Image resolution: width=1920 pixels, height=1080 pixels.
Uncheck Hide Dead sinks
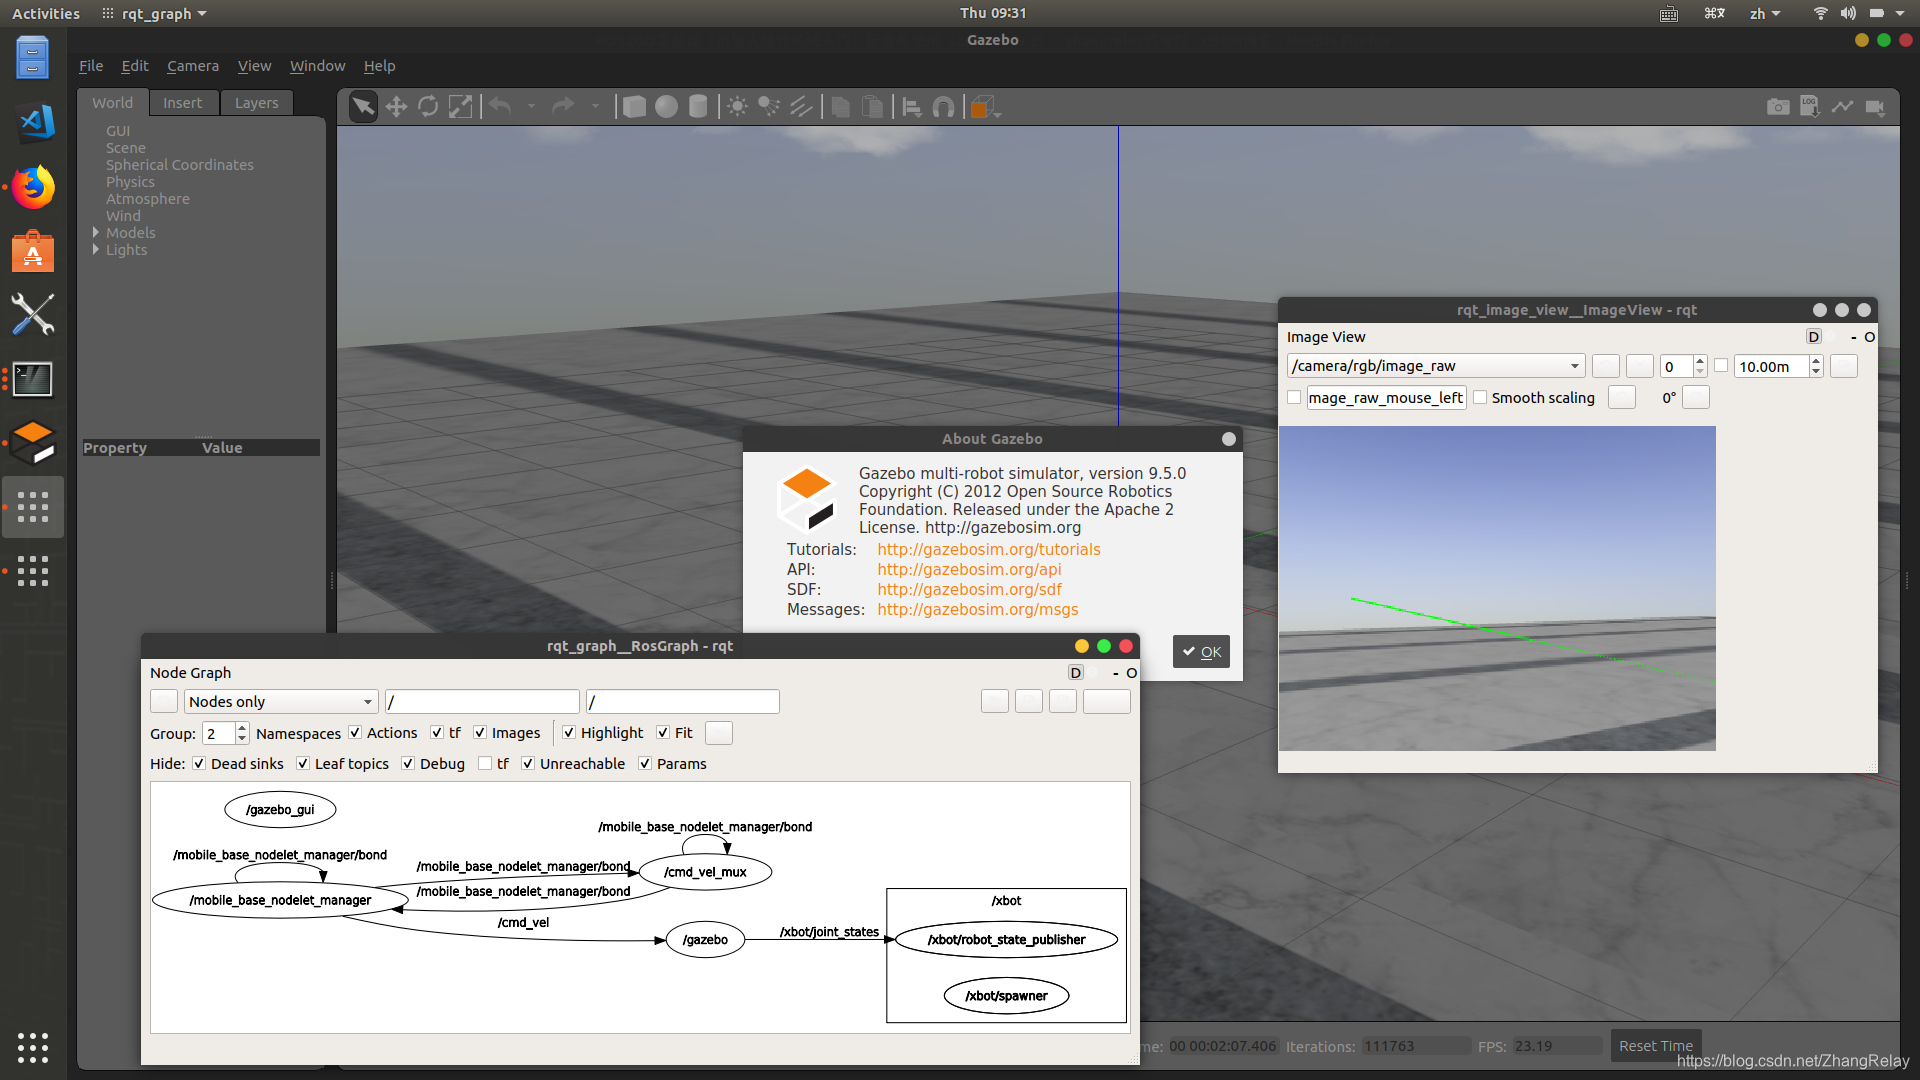pos(199,764)
